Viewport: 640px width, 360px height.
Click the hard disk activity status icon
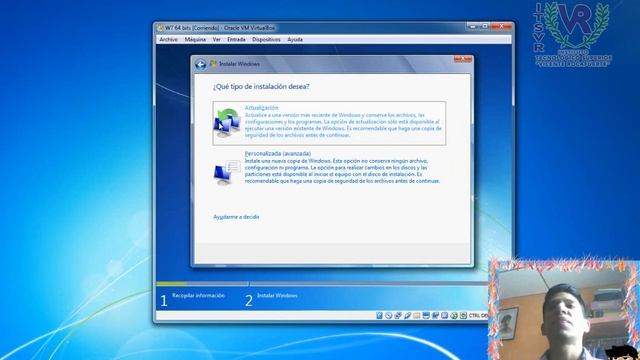click(379, 316)
